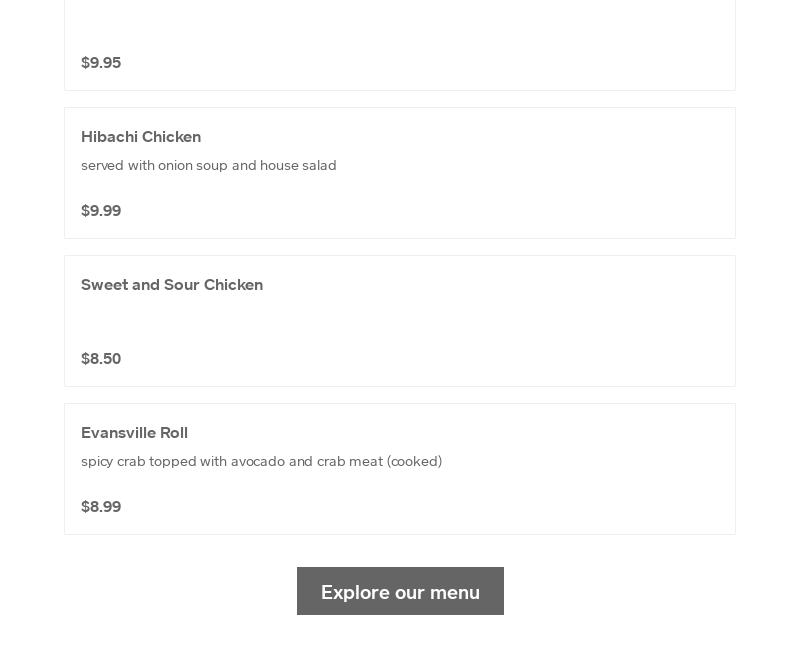Viewport: 800px width, 667px height.
Task: Open the Hibachi Chicken item title
Action: click(x=141, y=137)
